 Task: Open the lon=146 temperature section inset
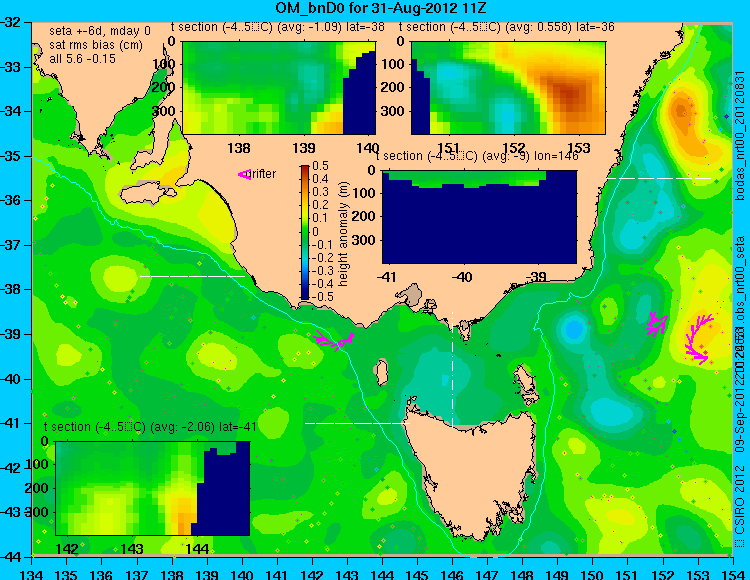pyautogui.click(x=479, y=217)
